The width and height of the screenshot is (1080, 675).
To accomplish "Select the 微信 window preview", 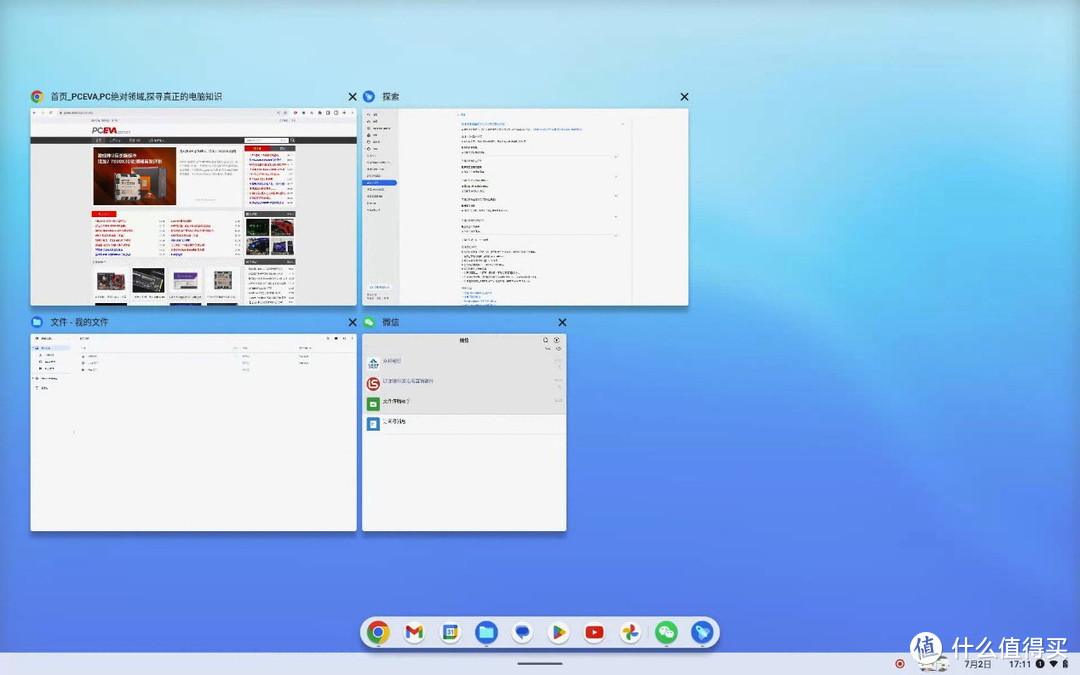I will (465, 432).
